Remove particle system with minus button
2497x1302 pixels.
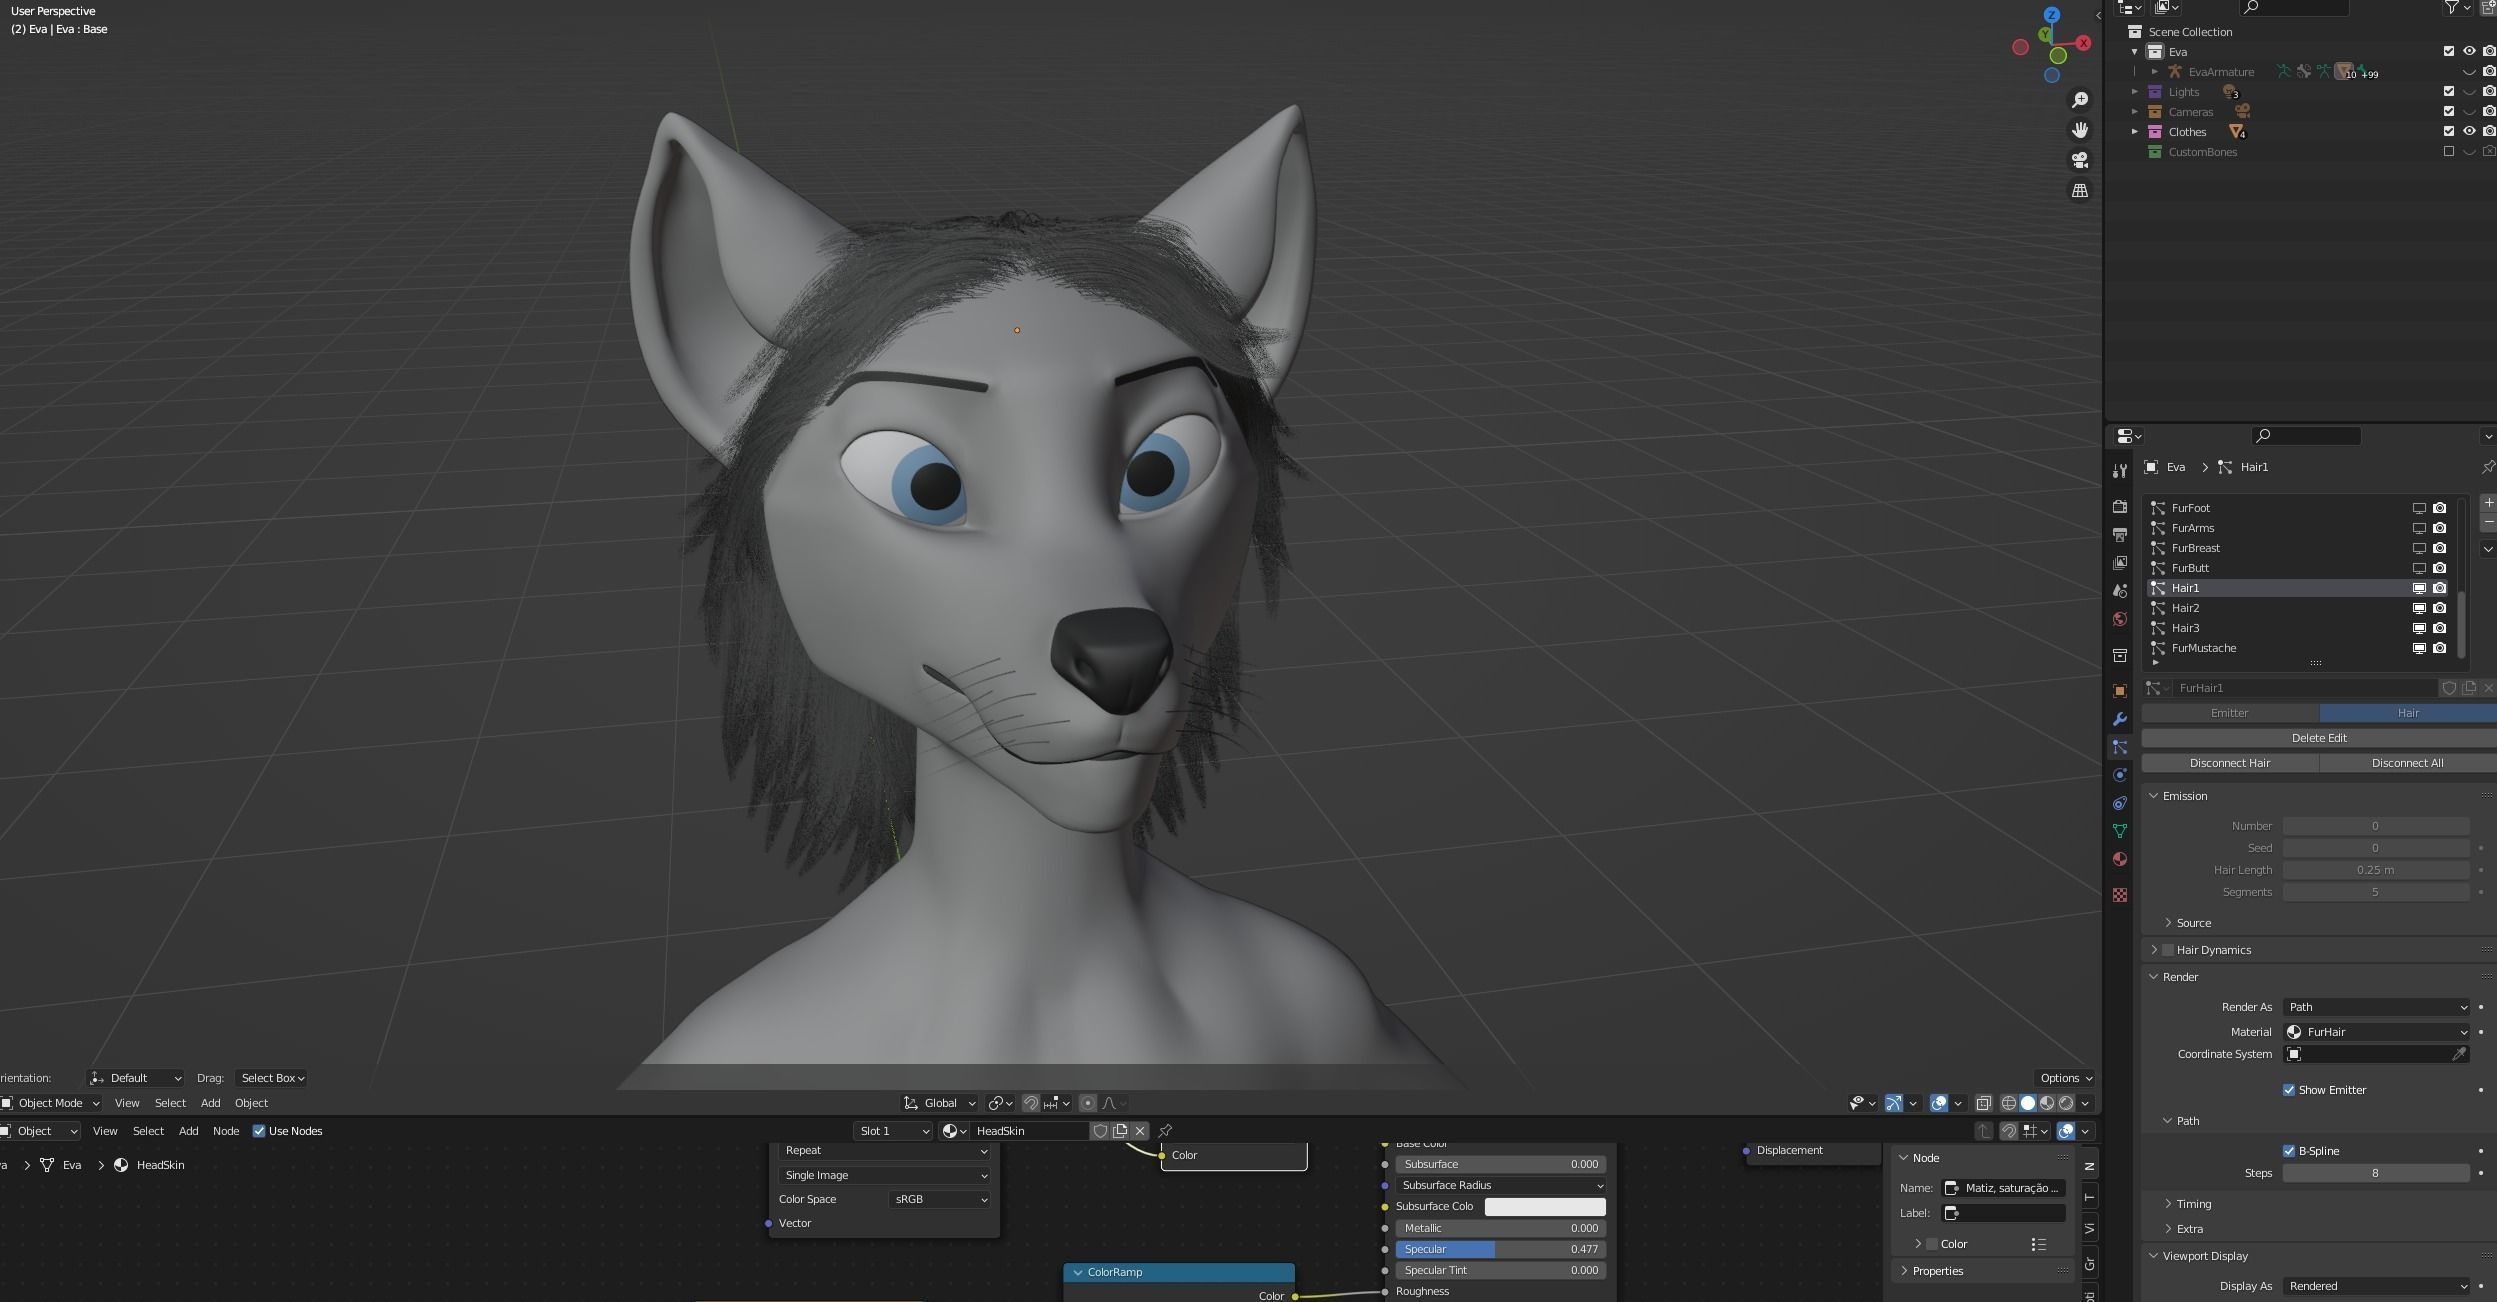point(2488,523)
